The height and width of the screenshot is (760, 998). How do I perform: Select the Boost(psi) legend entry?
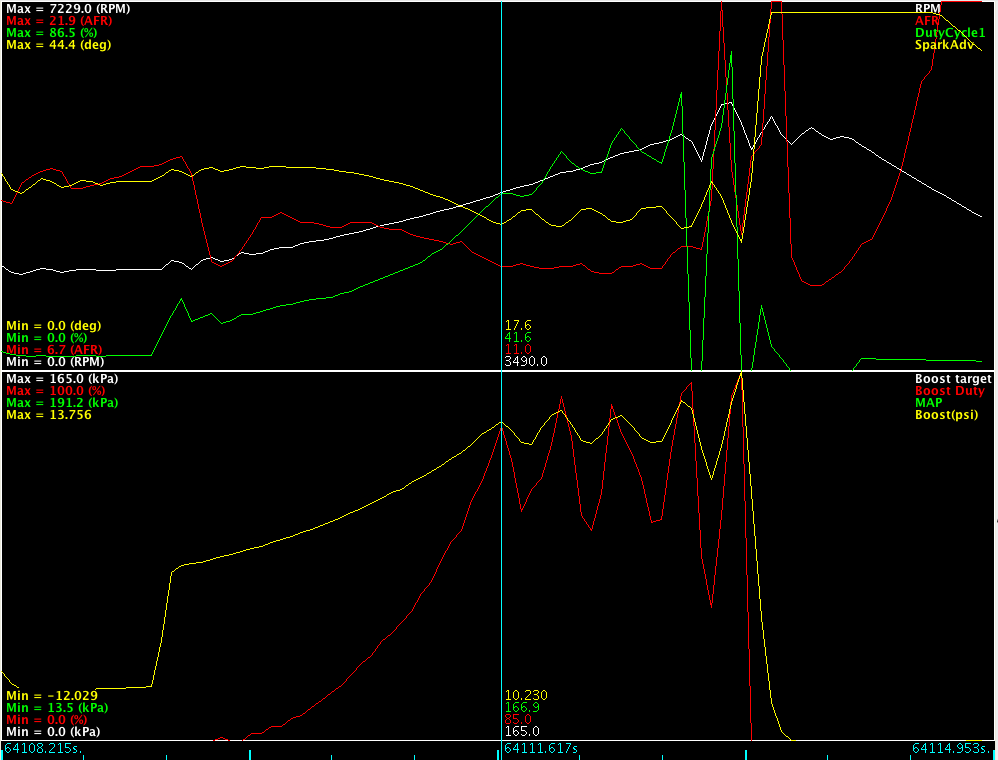tap(946, 415)
